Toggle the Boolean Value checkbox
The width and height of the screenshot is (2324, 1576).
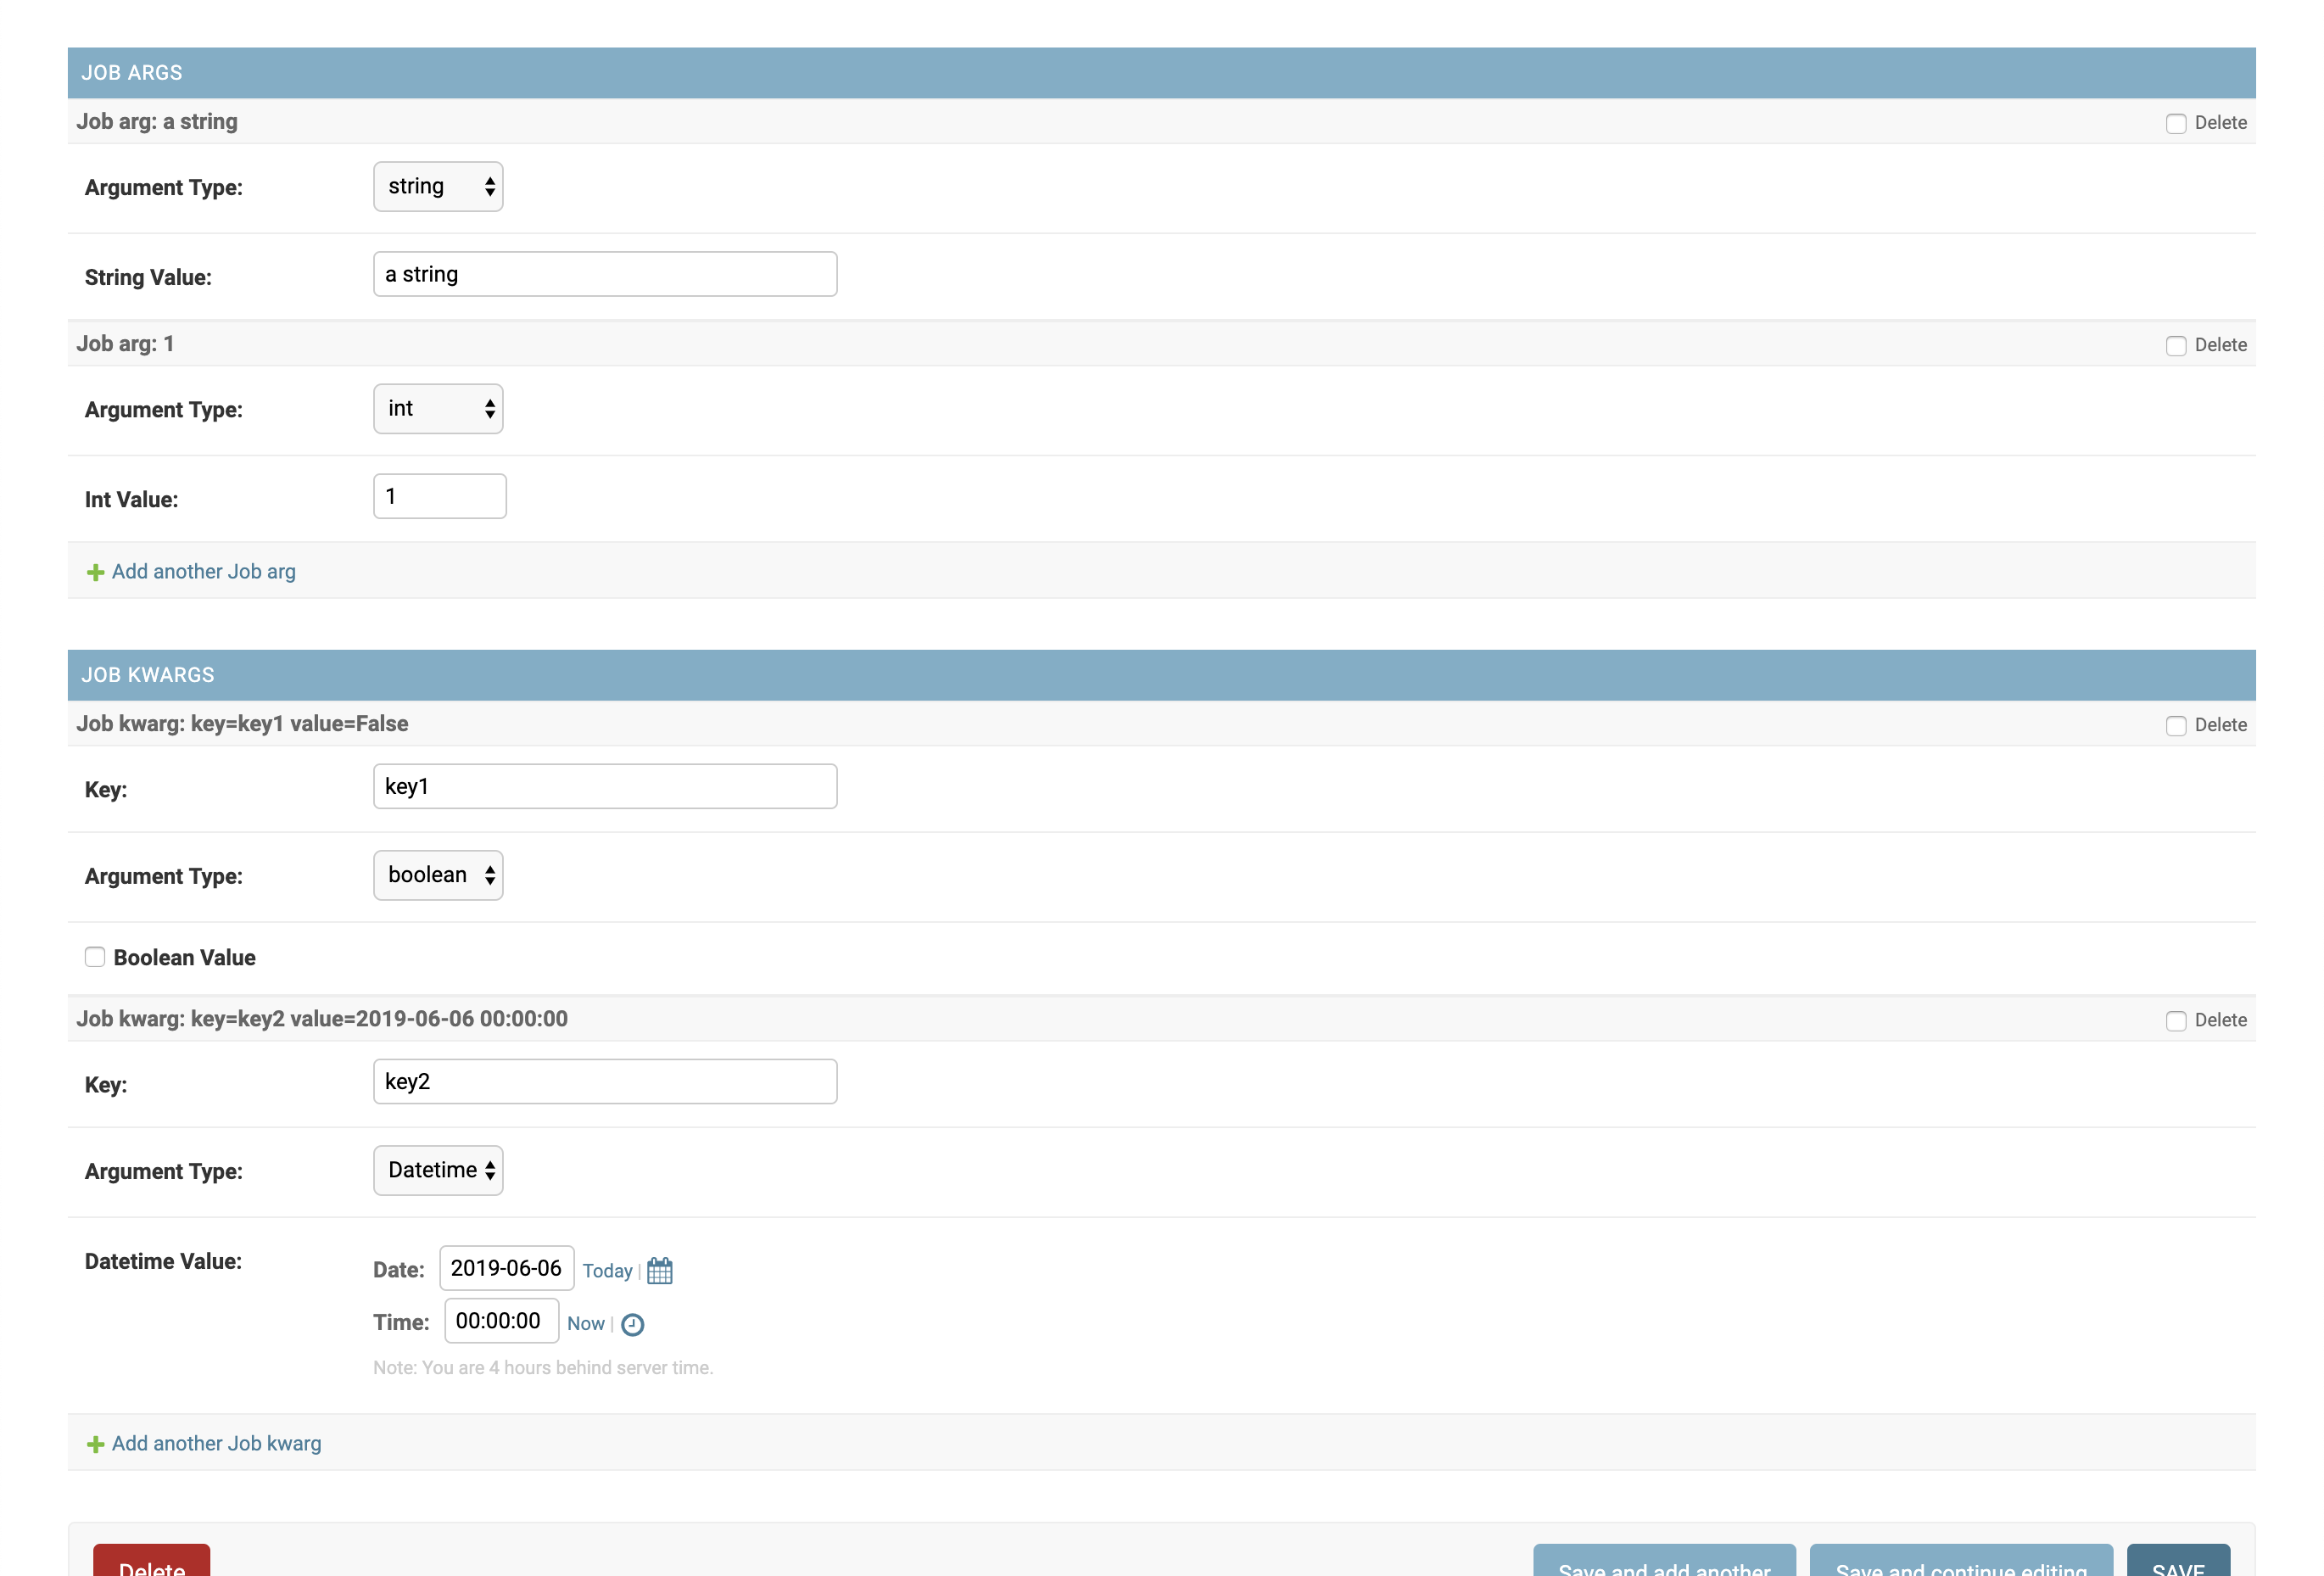(x=95, y=957)
